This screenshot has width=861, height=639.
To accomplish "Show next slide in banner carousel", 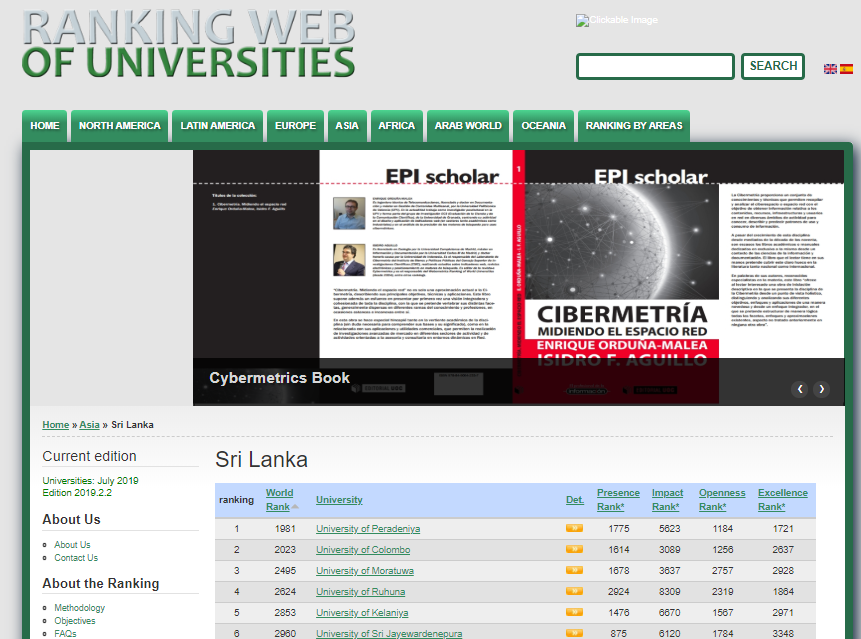I will coord(821,389).
